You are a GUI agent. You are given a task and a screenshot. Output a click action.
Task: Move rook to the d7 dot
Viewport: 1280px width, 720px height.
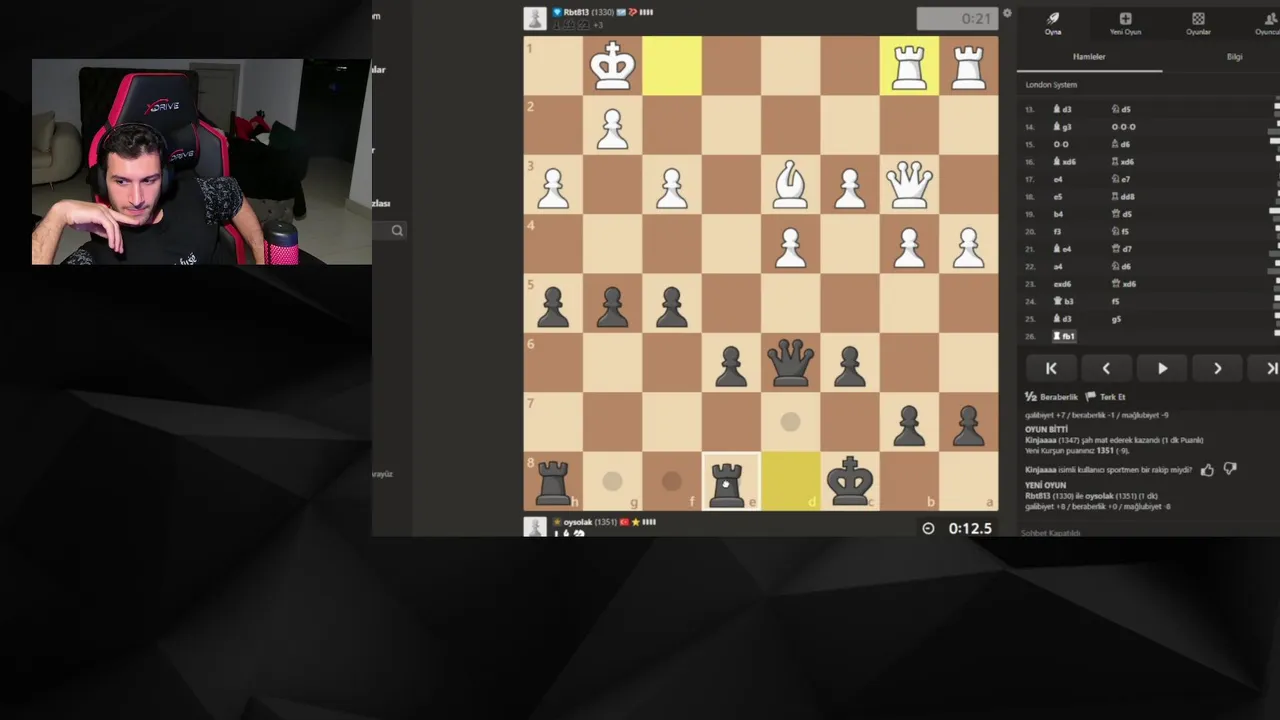(x=790, y=422)
